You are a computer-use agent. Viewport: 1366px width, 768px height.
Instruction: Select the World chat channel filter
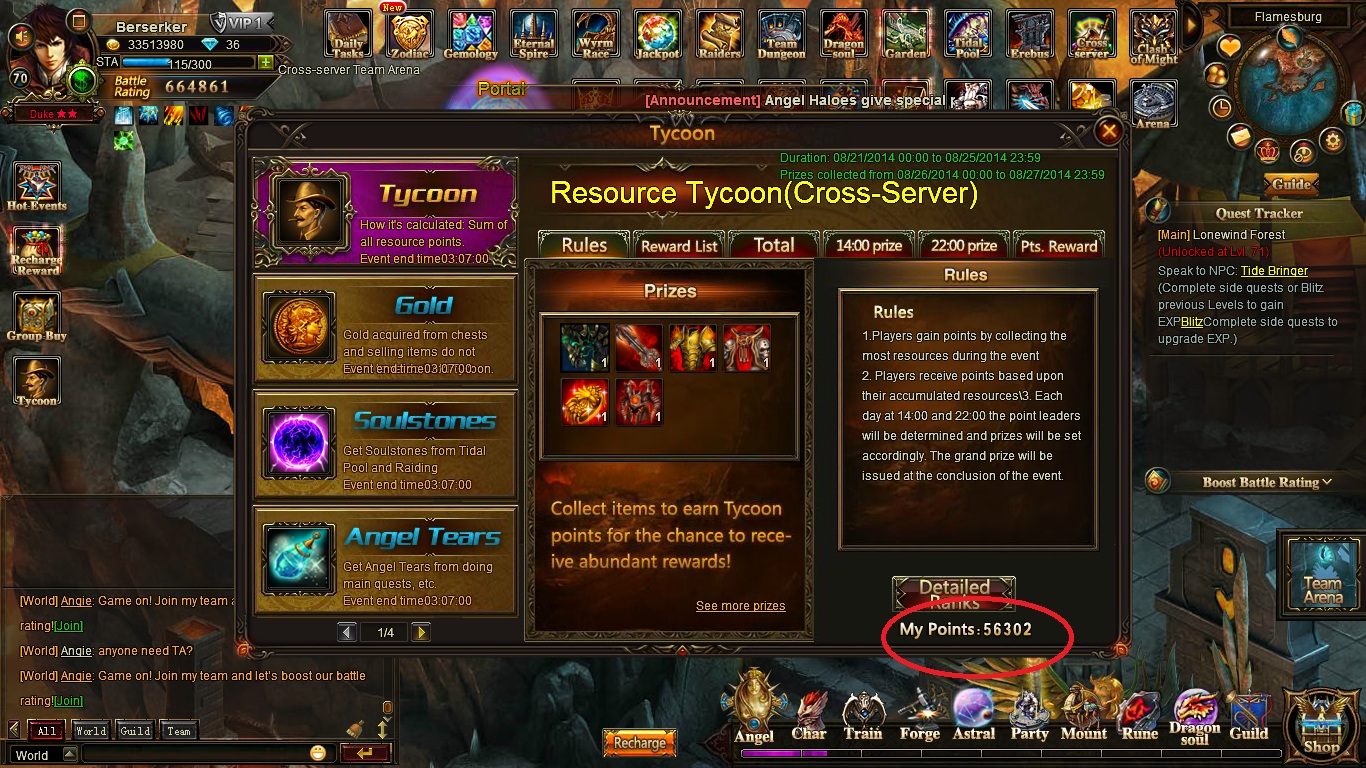91,730
